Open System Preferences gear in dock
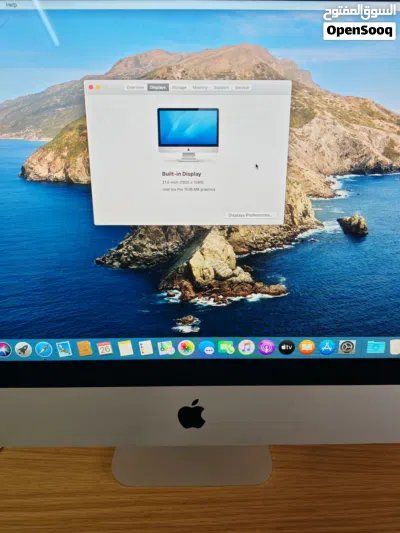Image resolution: width=400 pixels, height=533 pixels. pos(347,347)
